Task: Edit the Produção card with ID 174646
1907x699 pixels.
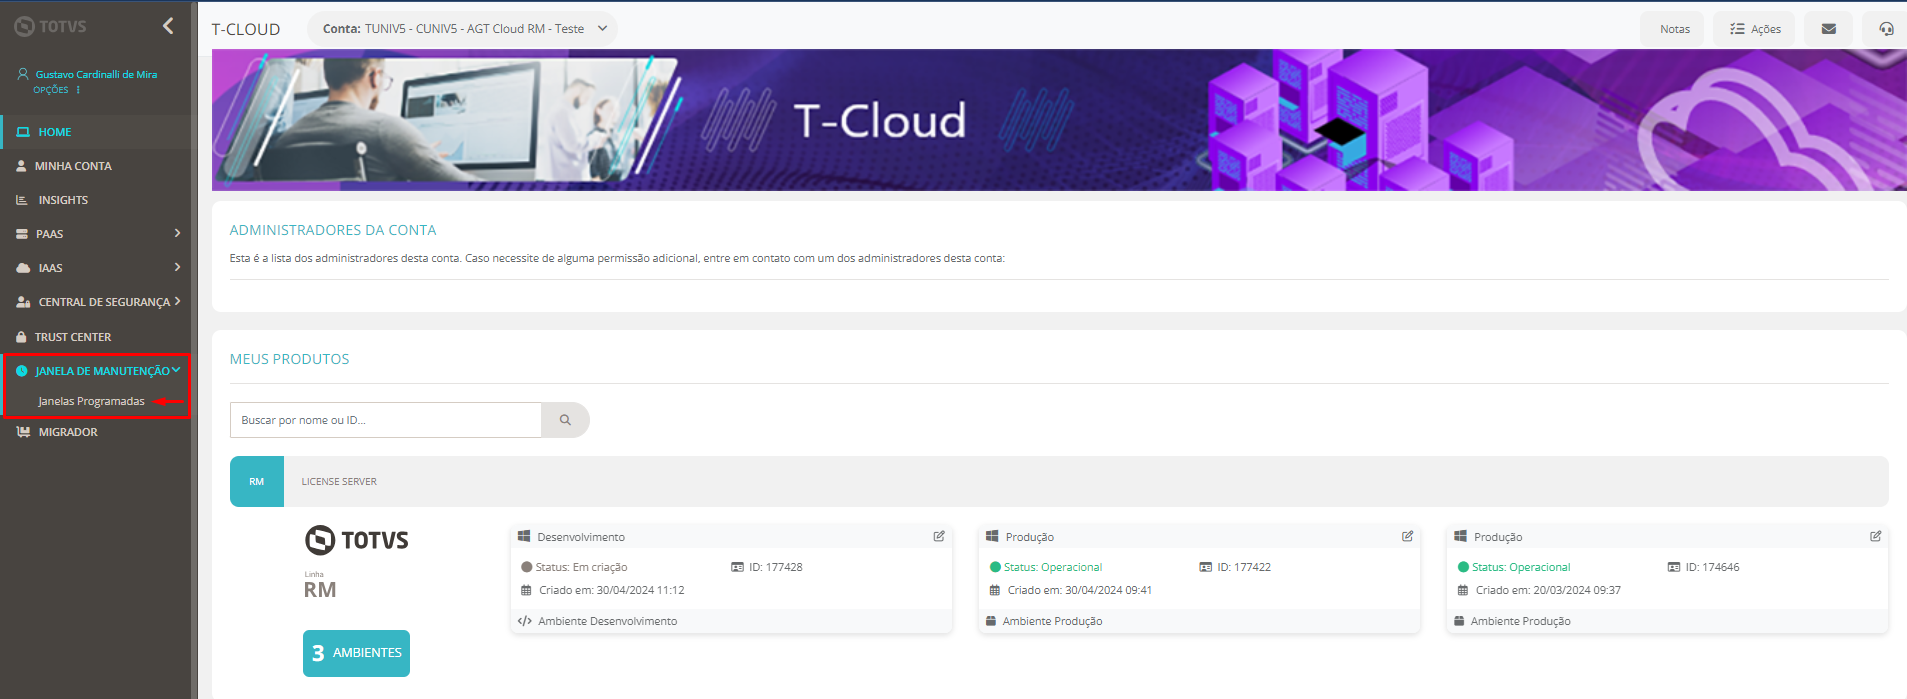Action: point(1876,536)
